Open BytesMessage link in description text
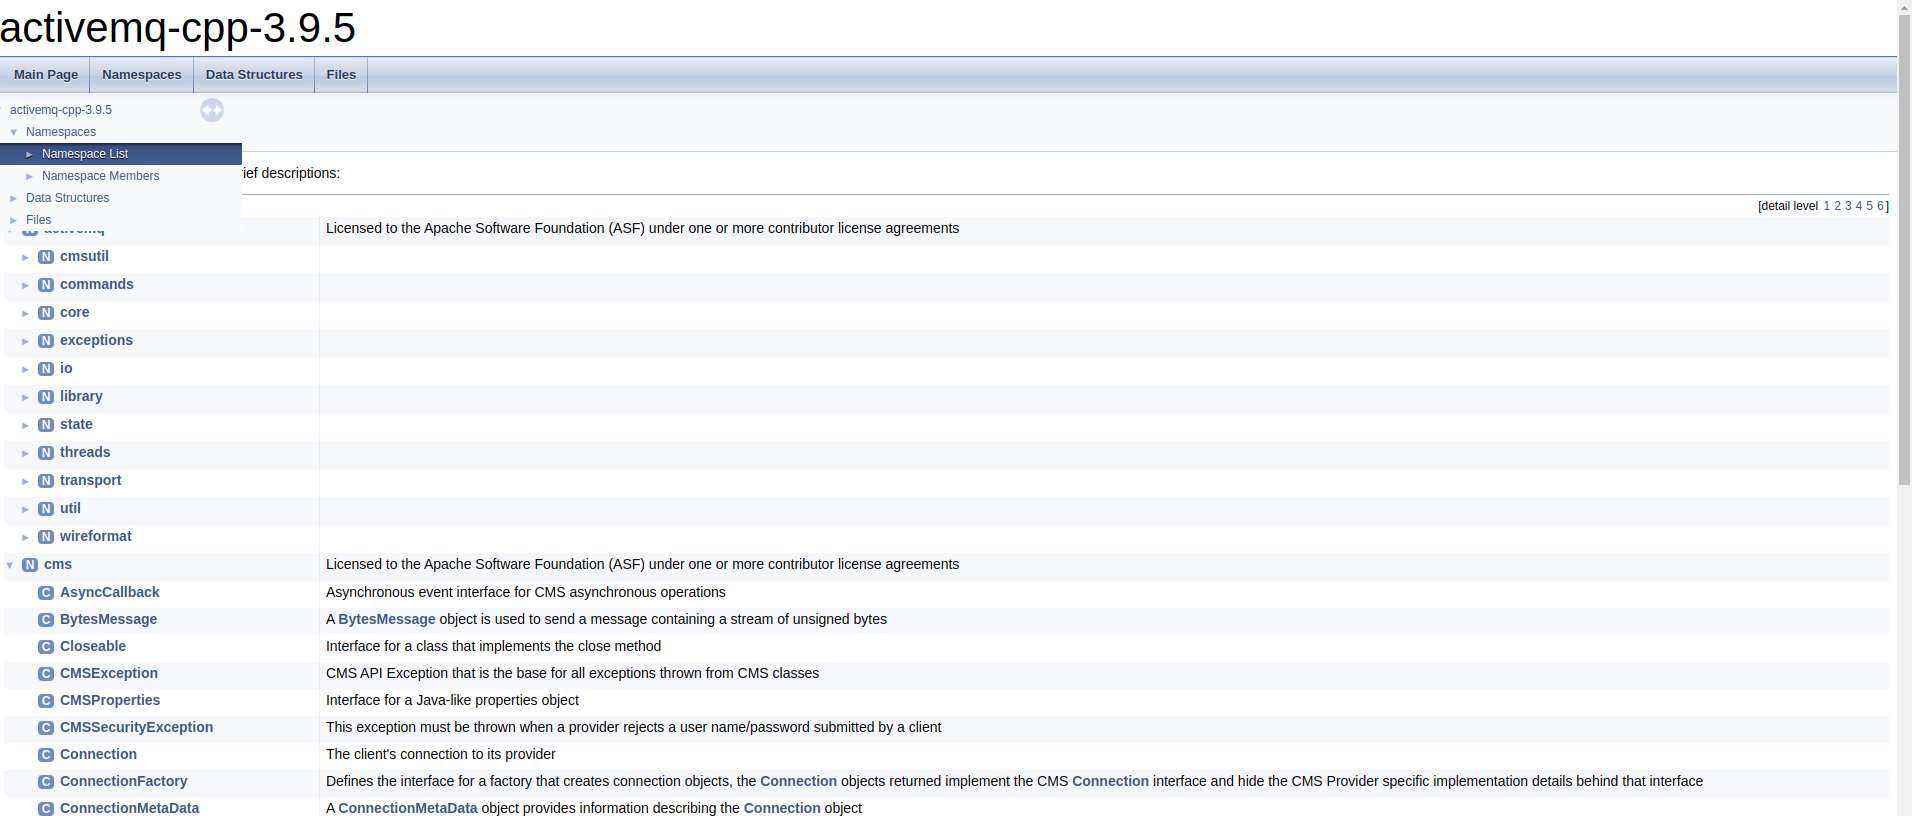 (387, 619)
